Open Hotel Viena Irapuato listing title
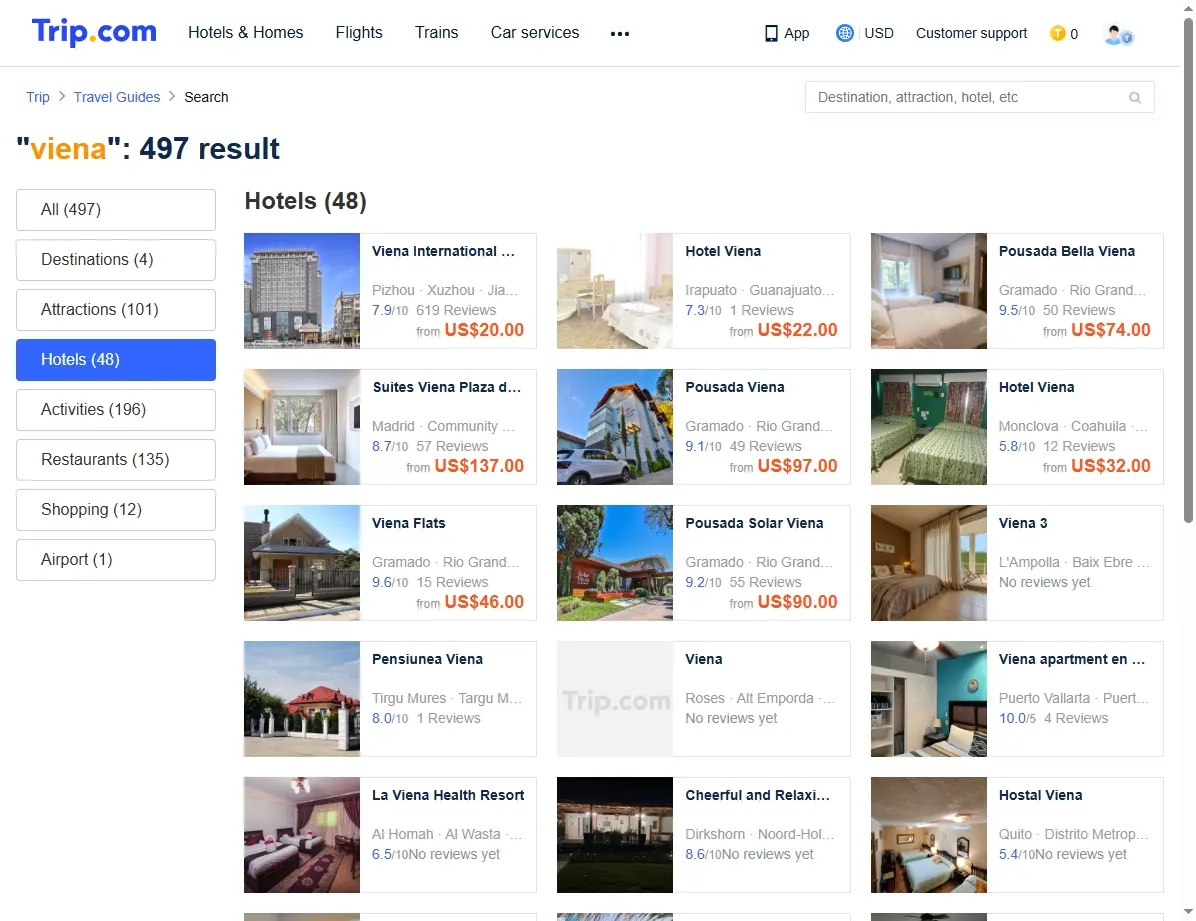This screenshot has height=921, width=1196. click(x=723, y=251)
